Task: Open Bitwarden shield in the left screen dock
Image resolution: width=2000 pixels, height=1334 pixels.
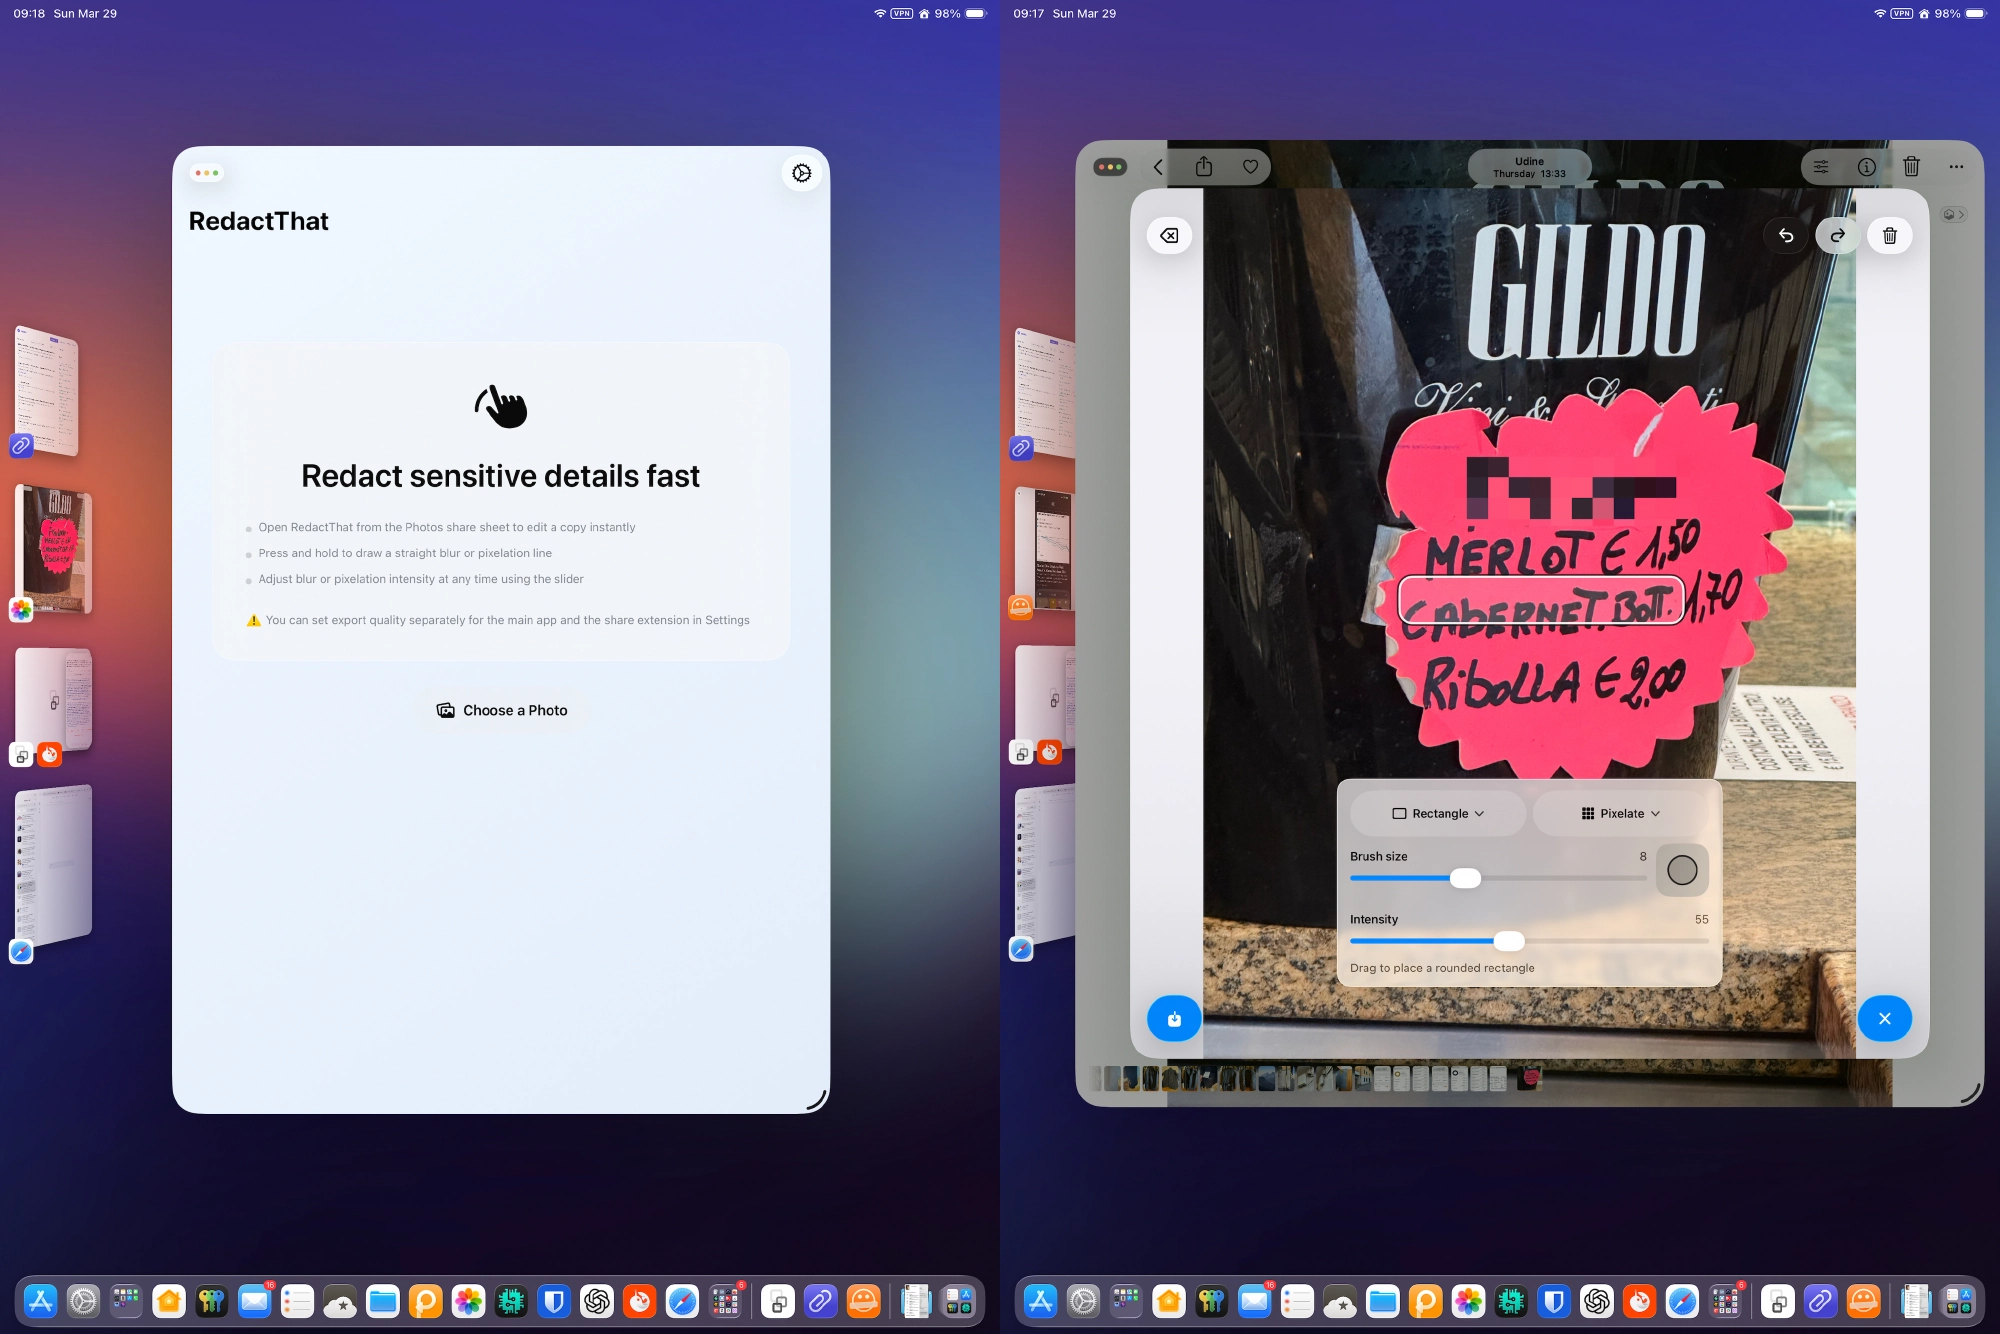Action: click(554, 1301)
